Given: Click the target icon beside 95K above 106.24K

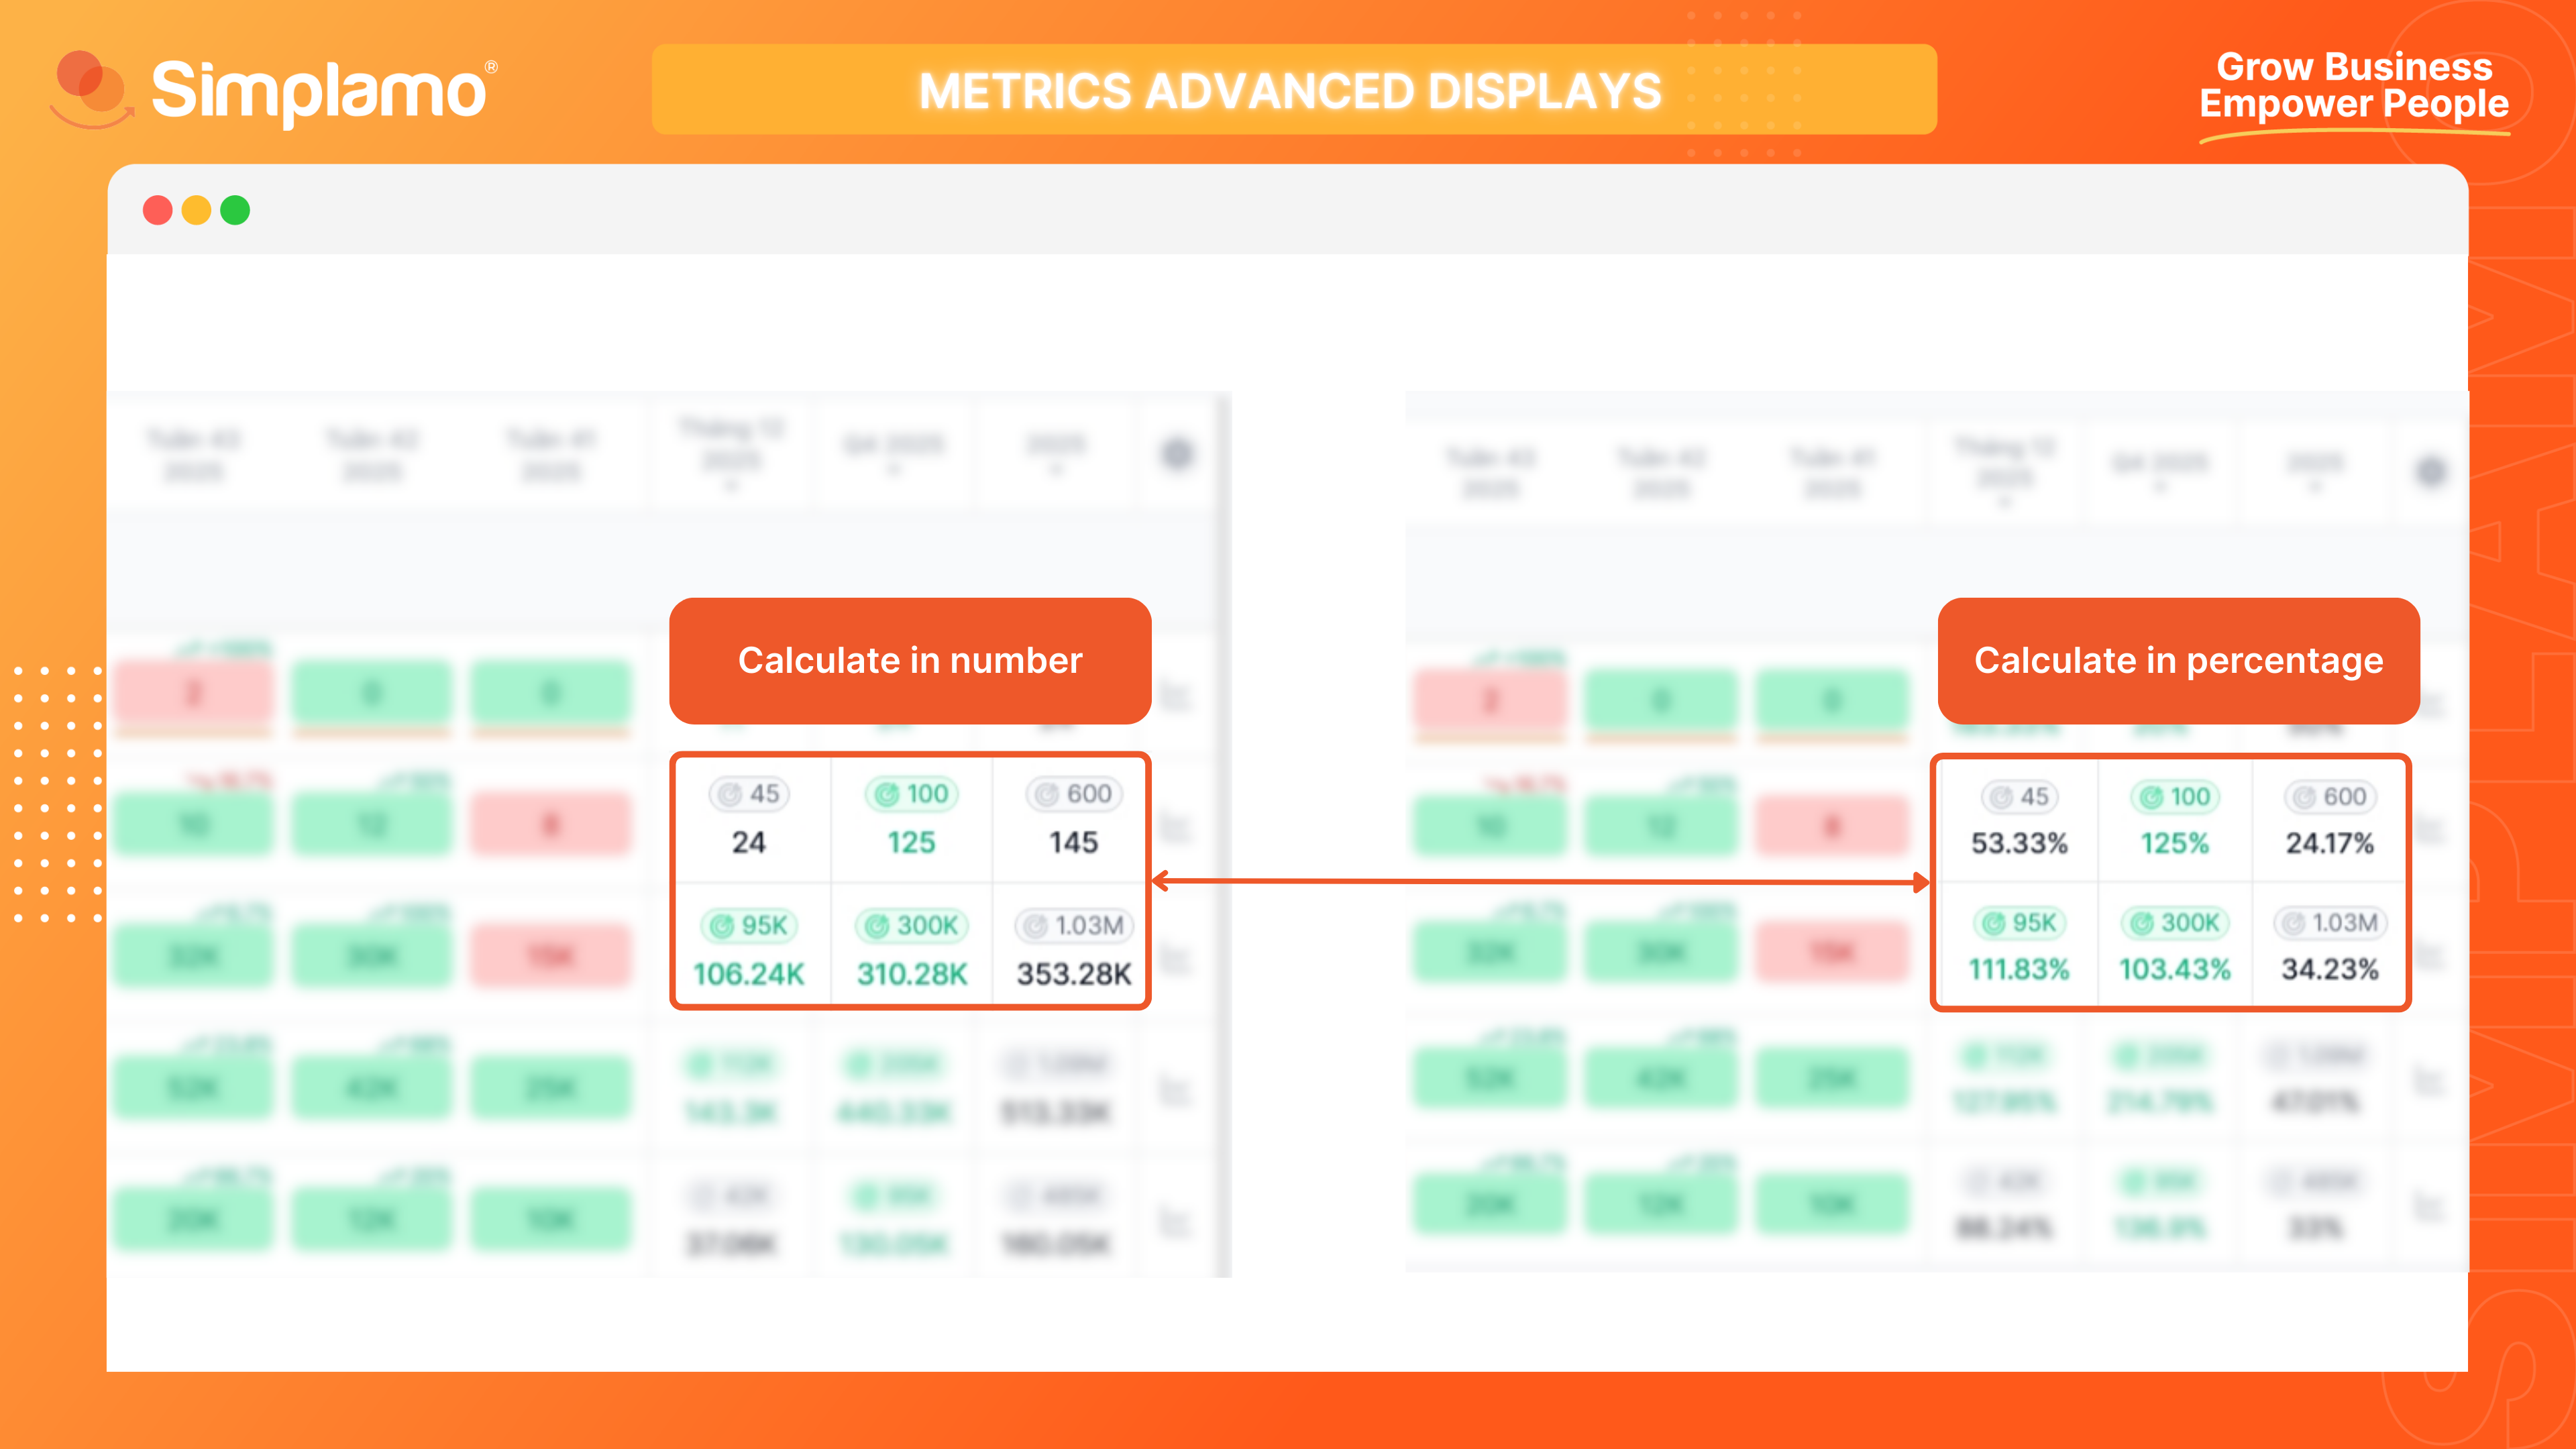Looking at the screenshot, I should (721, 926).
